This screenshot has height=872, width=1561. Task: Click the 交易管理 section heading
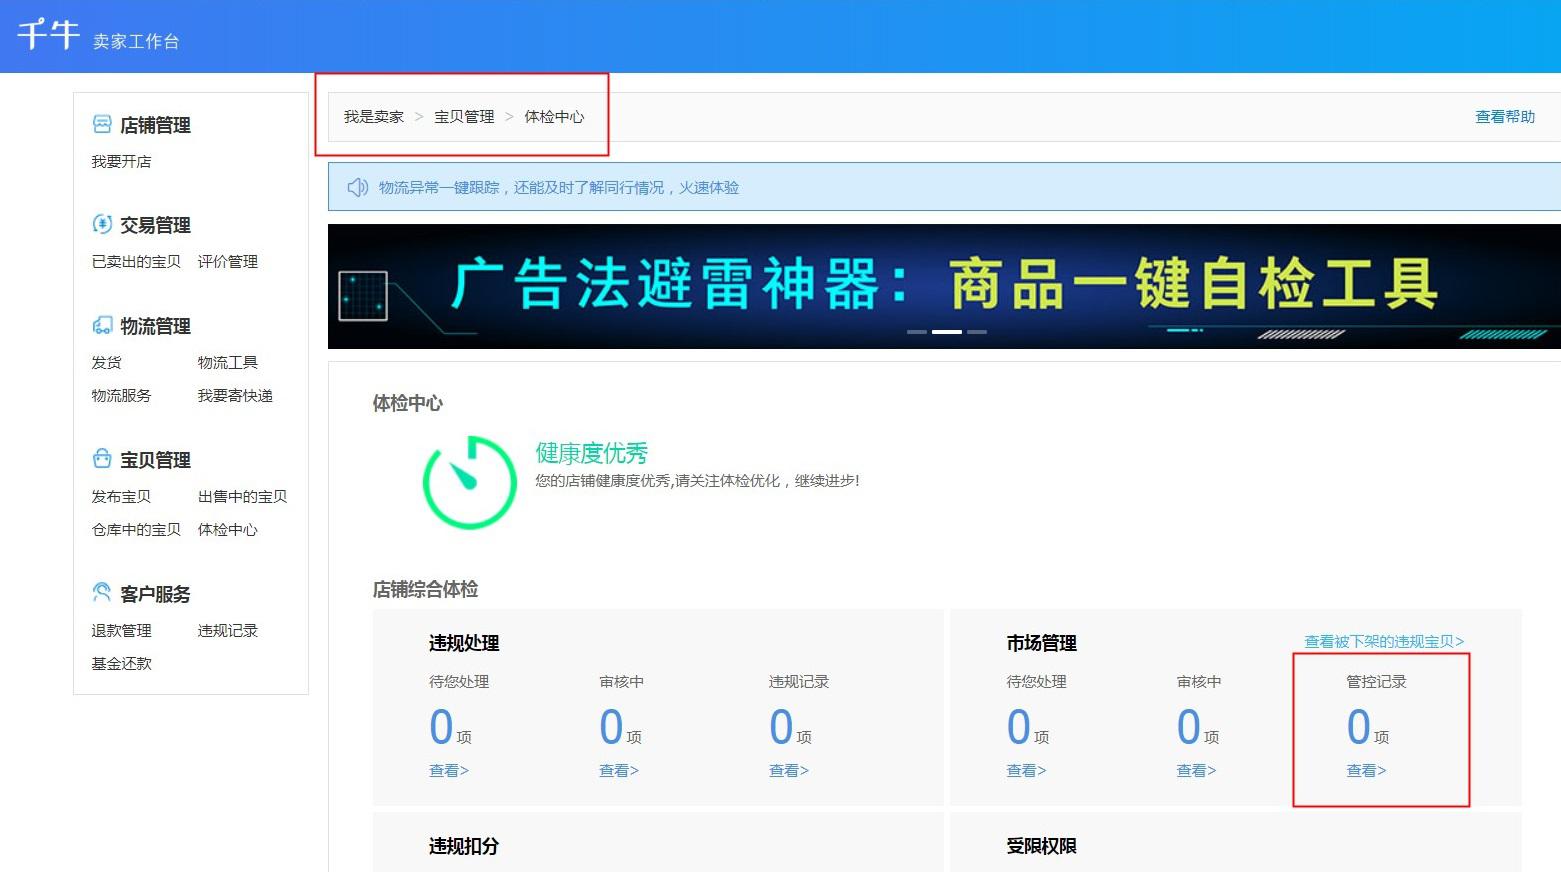pos(155,225)
